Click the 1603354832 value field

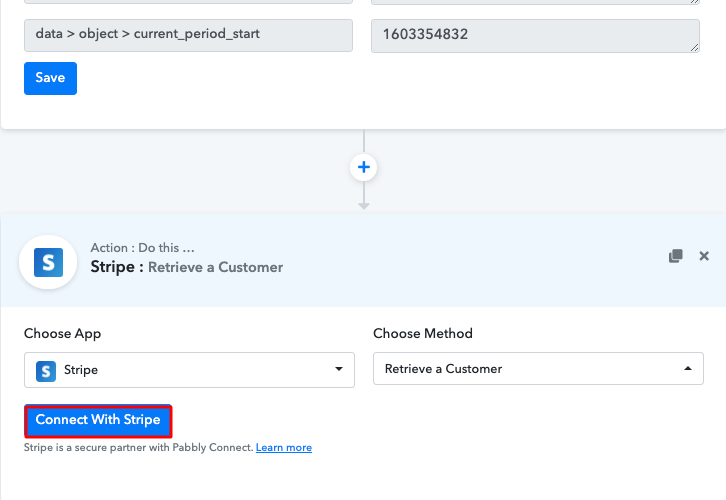point(535,36)
